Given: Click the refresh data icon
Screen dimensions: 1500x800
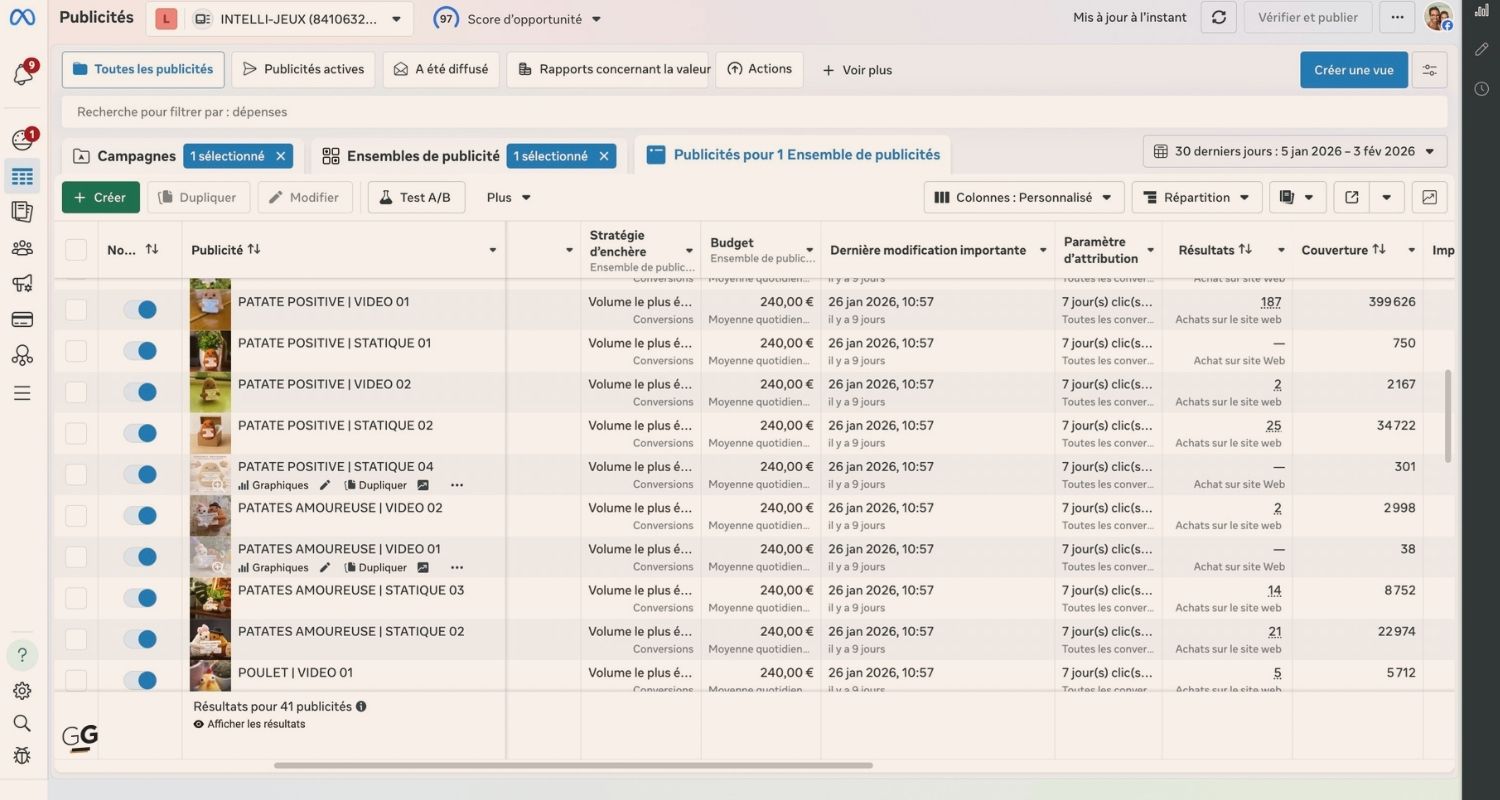Looking at the screenshot, I should coord(1218,18).
